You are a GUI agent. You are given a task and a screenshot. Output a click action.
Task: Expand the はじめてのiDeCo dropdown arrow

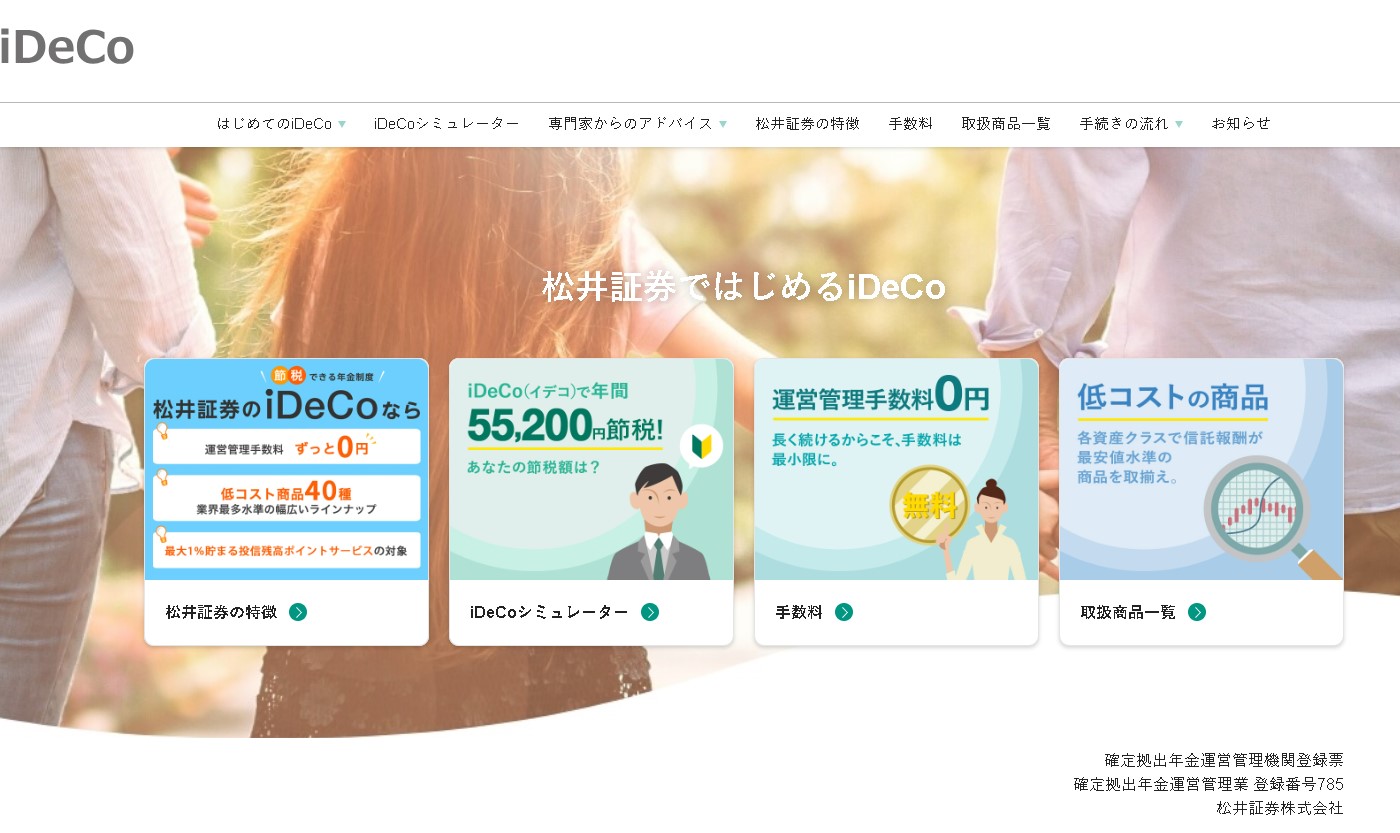point(342,124)
